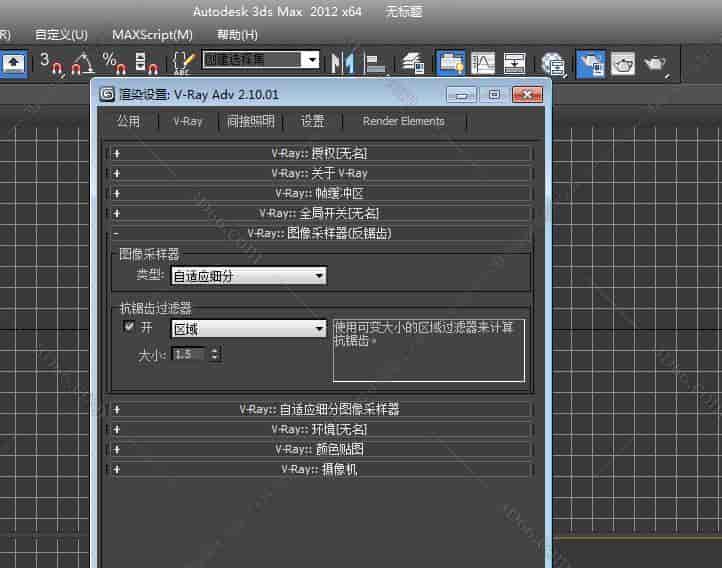
Task: Click the Align tool icon
Action: (x=375, y=63)
